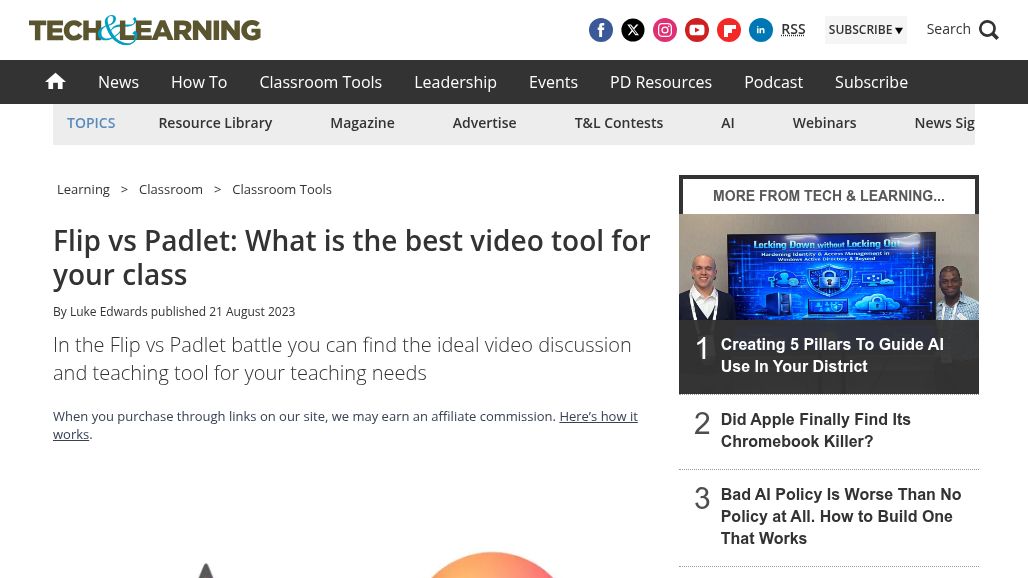Click the 'MORE FROM TECH & LEARNING...' heading
The height and width of the screenshot is (578, 1028).
829,196
